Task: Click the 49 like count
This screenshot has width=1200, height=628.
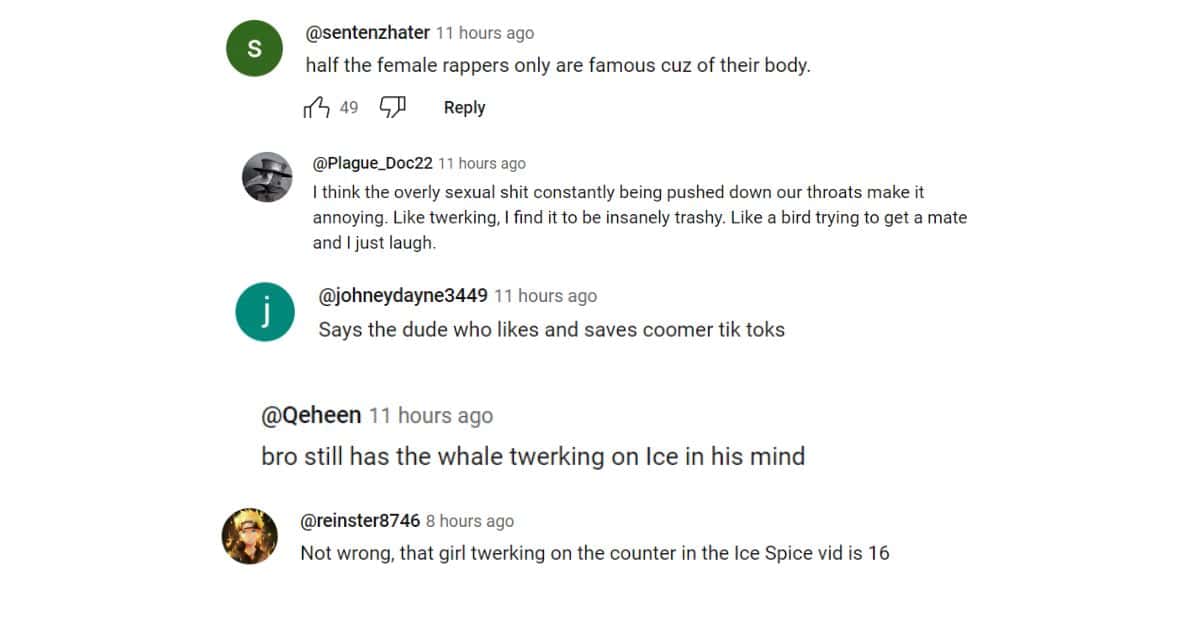Action: tap(348, 108)
